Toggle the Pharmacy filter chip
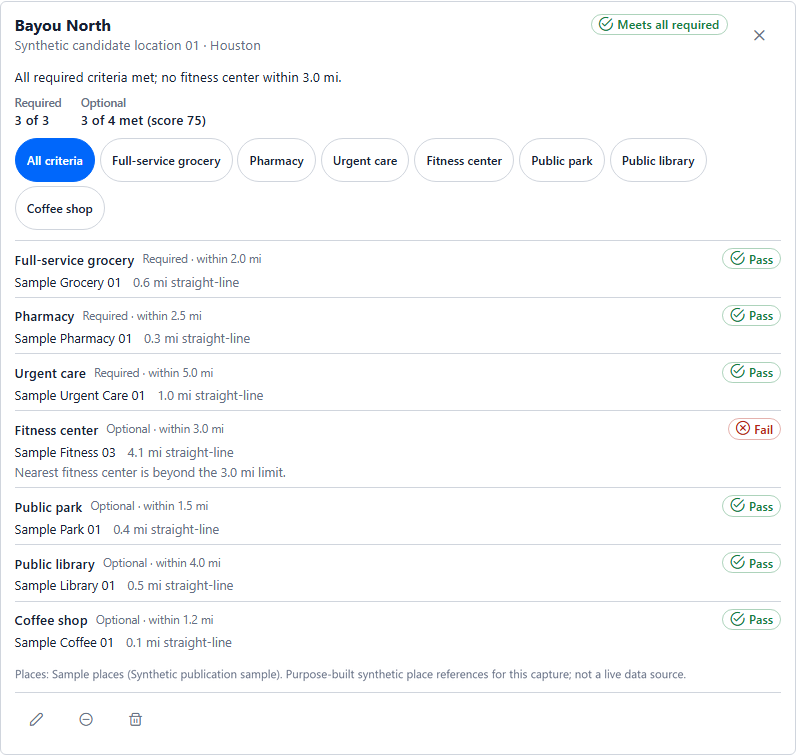 [x=276, y=160]
